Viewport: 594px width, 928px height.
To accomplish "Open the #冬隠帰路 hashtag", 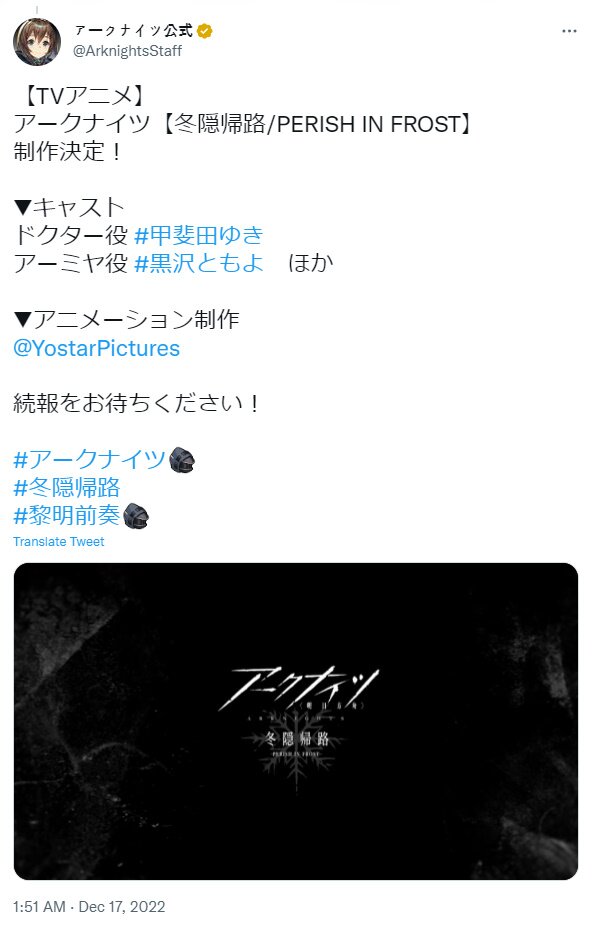I will [67, 488].
